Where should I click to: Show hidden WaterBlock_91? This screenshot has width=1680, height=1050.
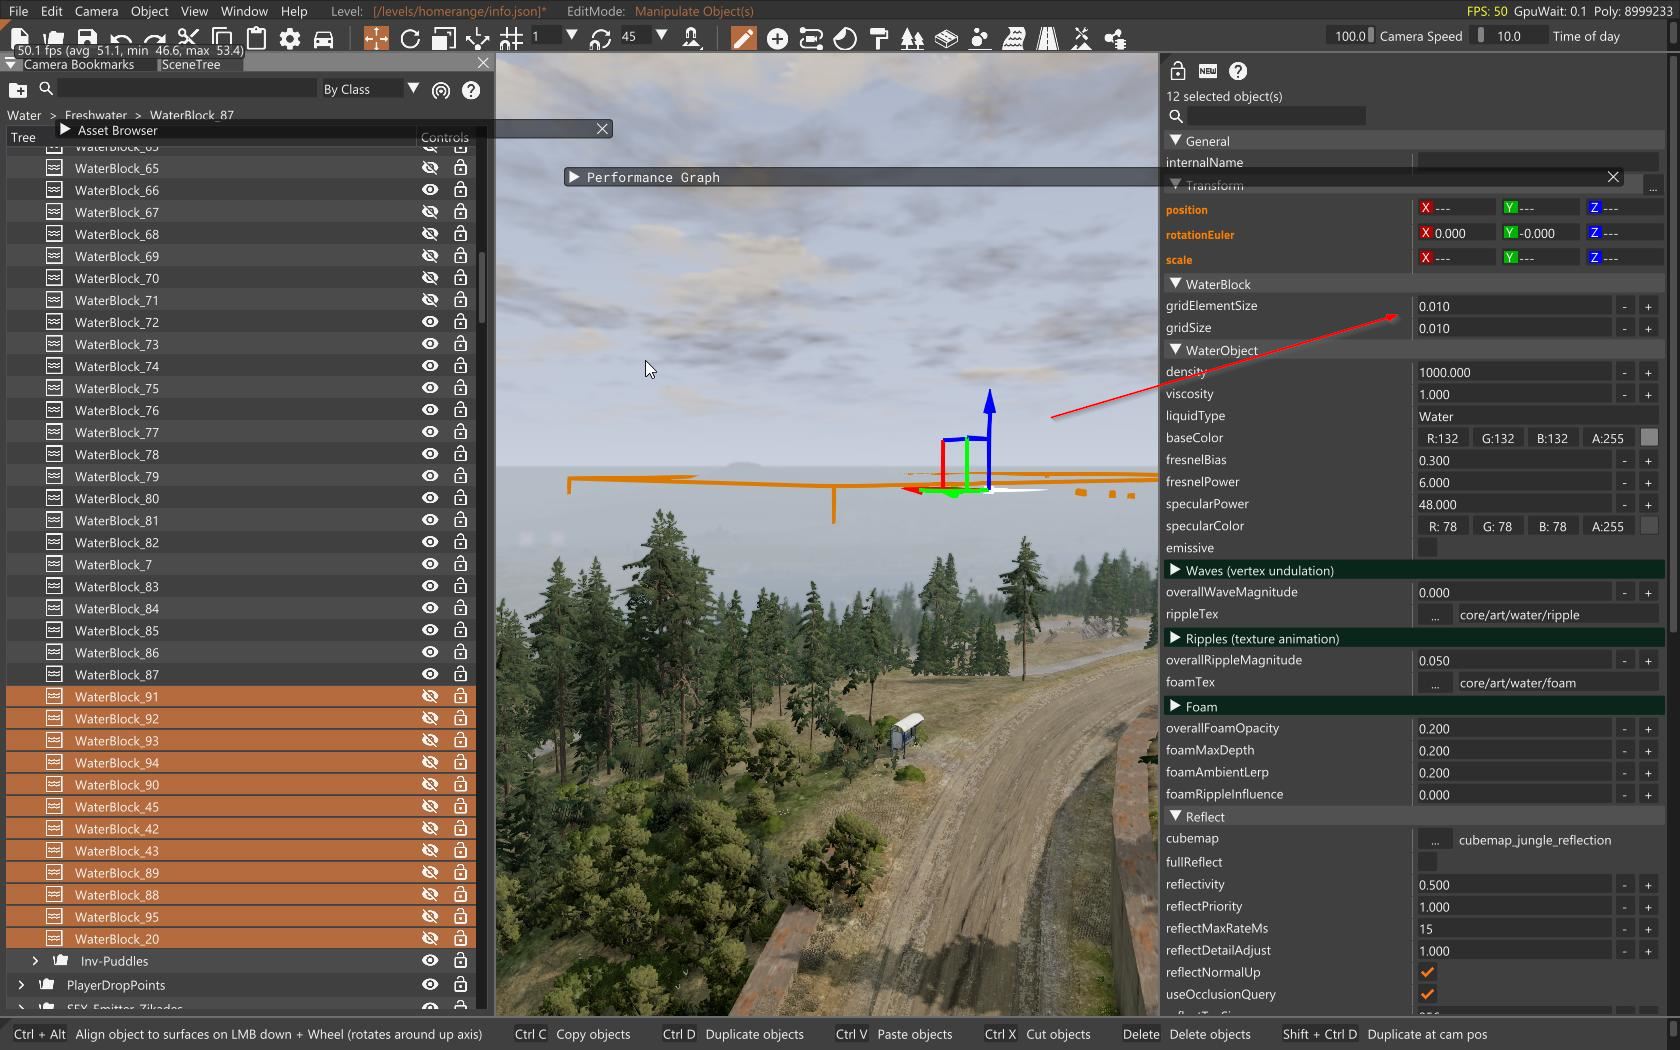tap(430, 696)
